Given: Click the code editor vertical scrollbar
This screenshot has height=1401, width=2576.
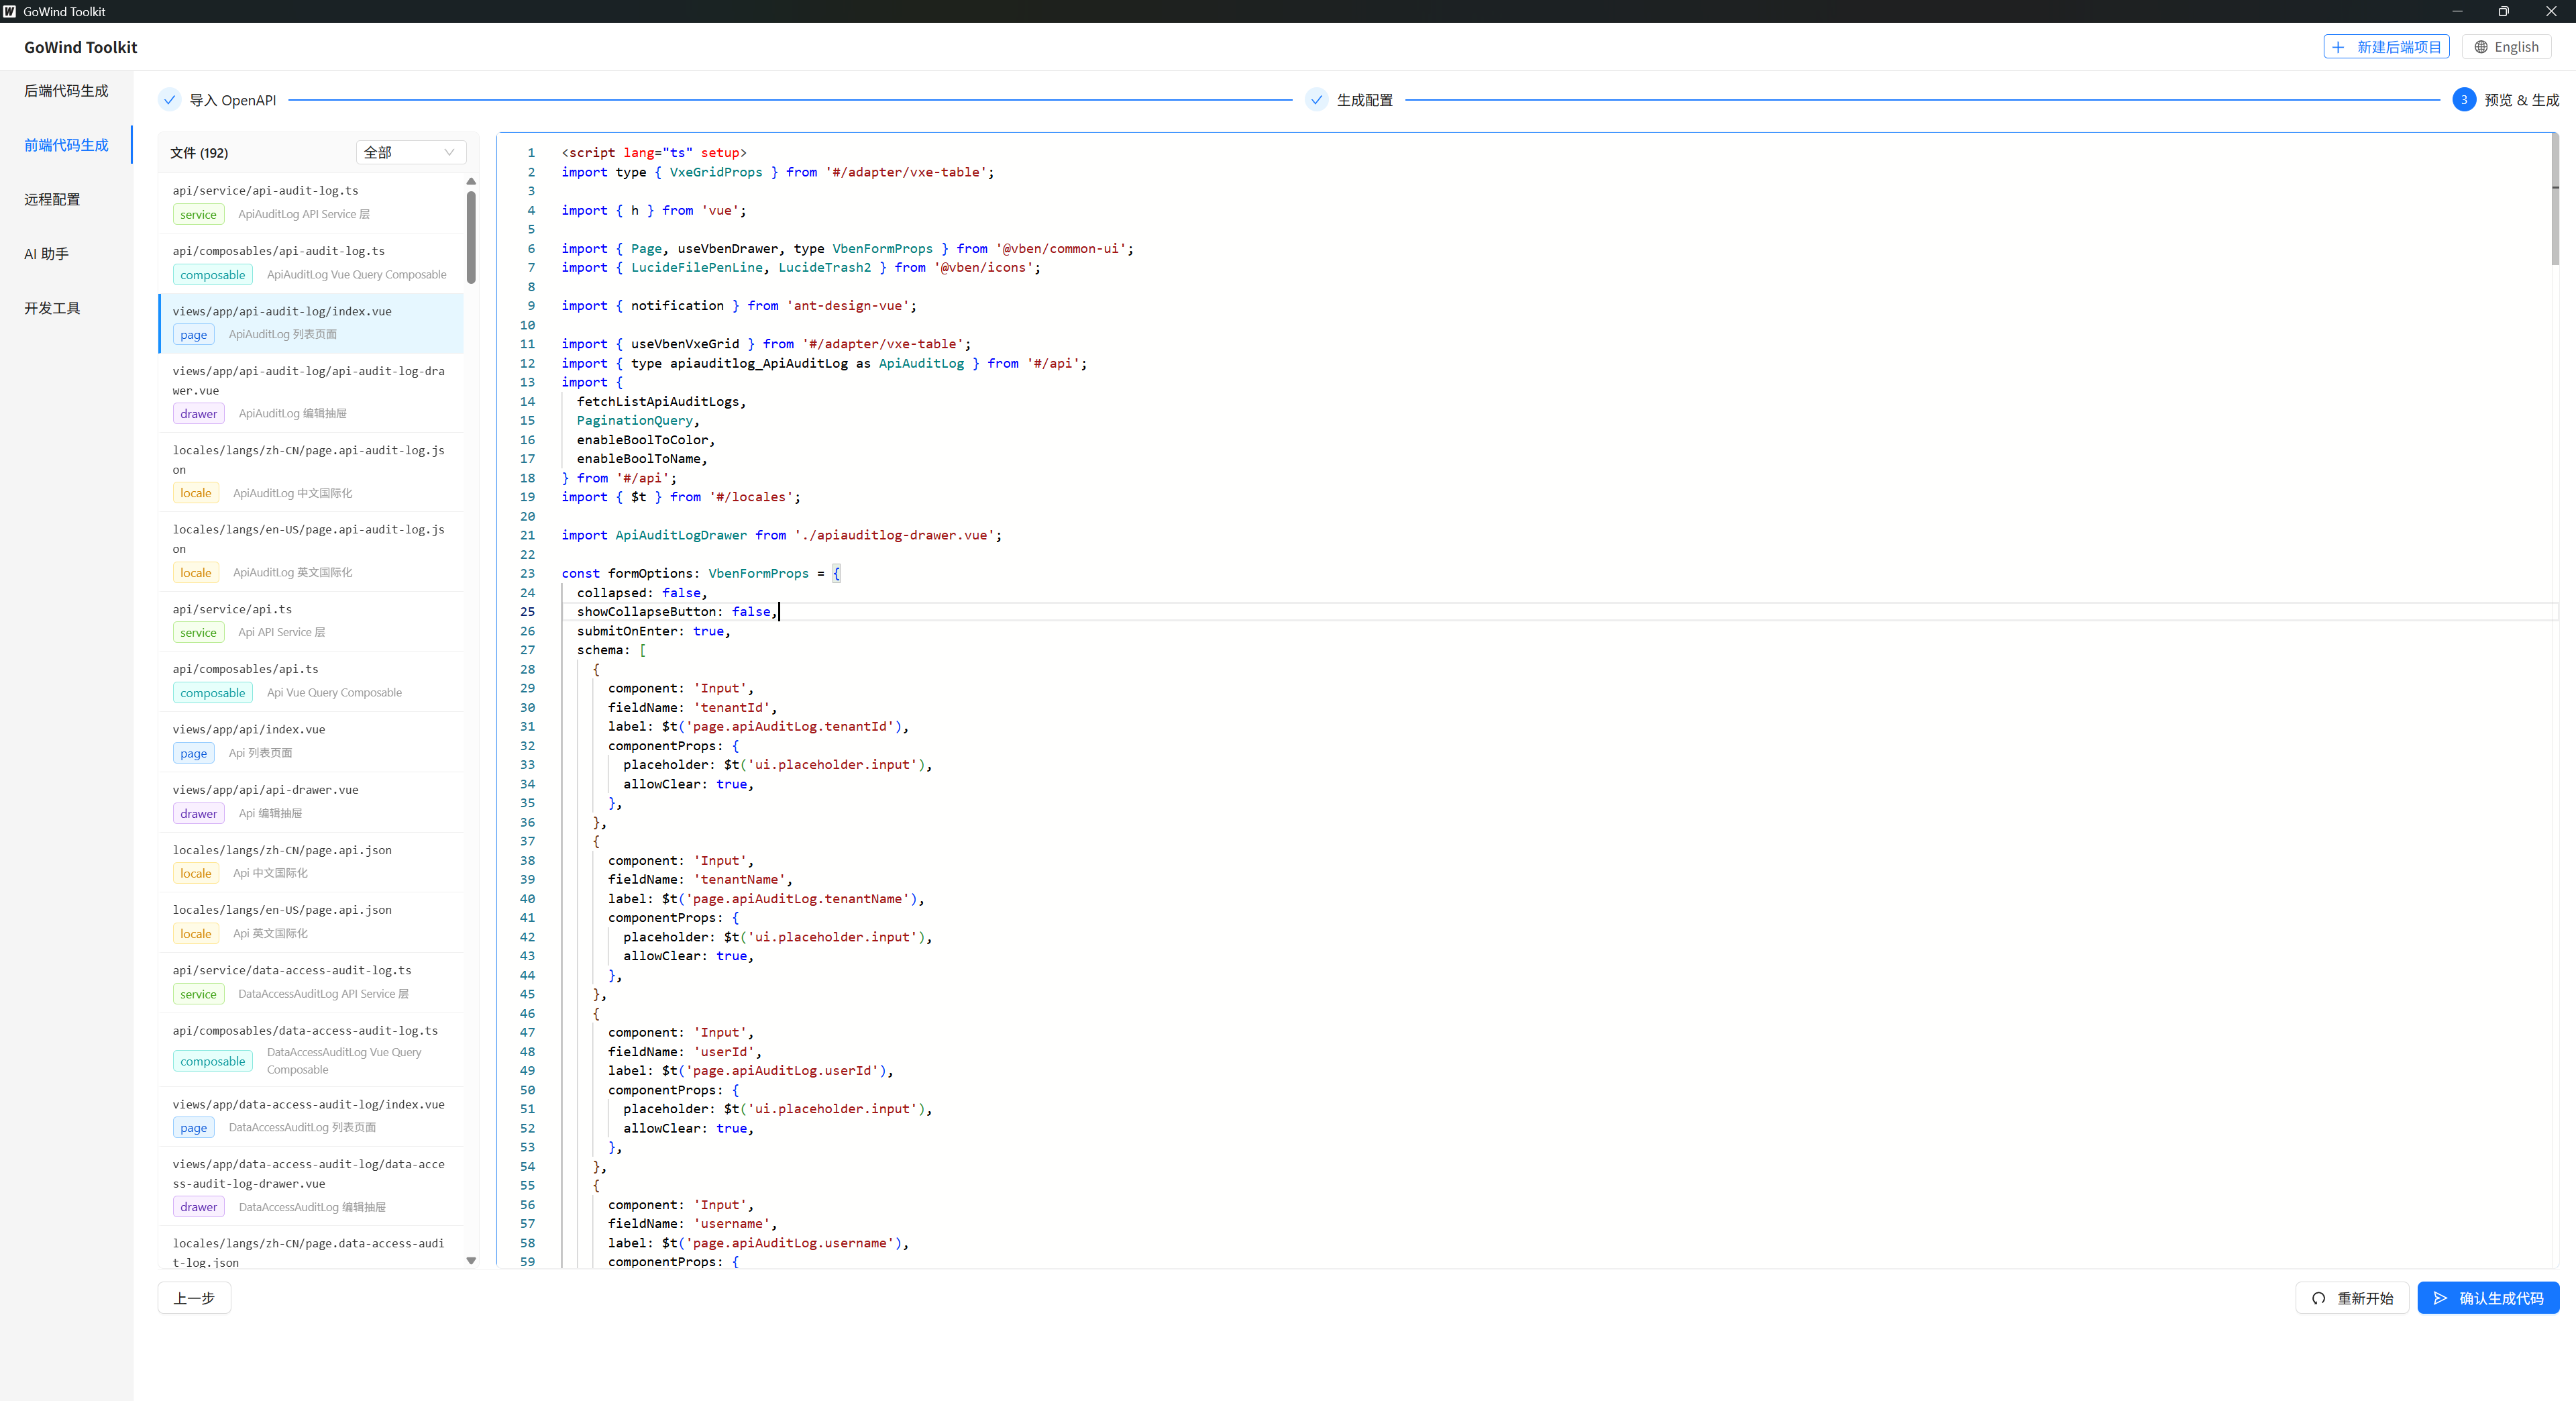Looking at the screenshot, I should 2555,200.
